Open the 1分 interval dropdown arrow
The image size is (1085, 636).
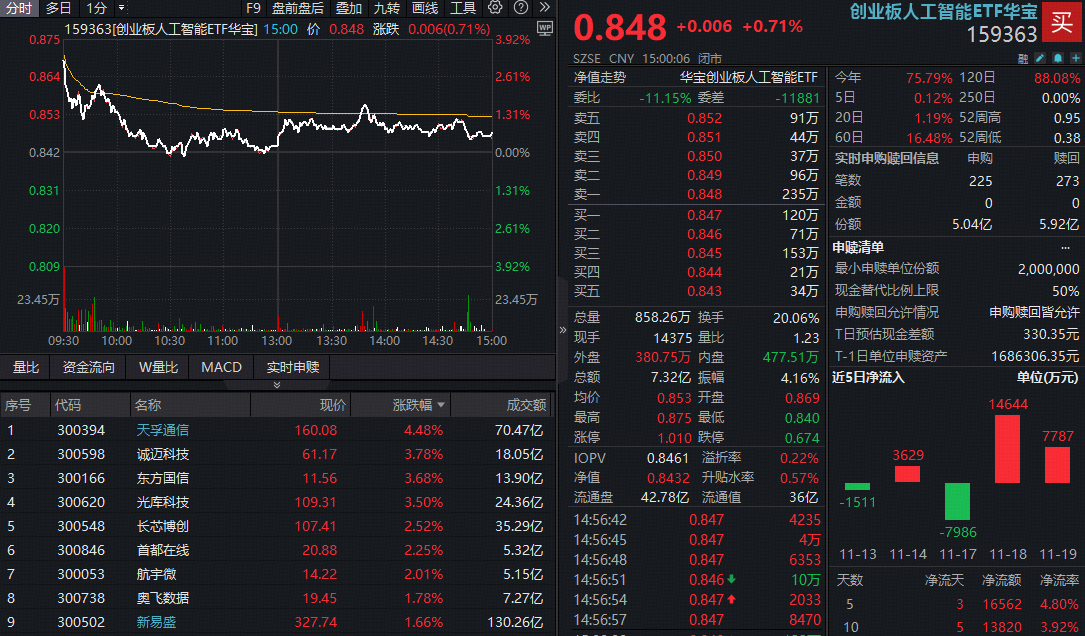point(122,8)
